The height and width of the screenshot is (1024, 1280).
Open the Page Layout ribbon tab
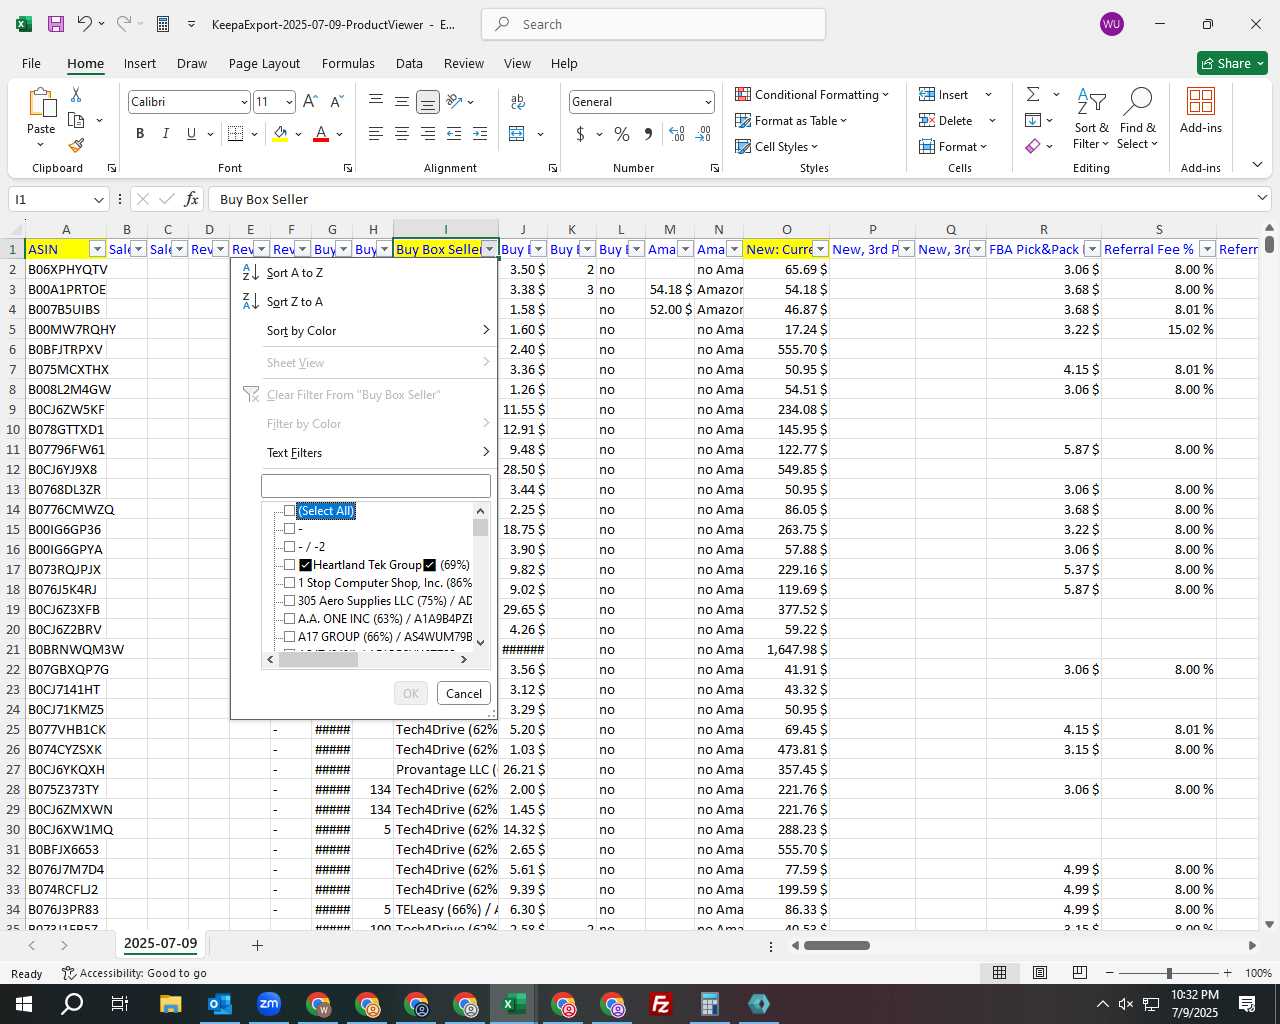(264, 63)
